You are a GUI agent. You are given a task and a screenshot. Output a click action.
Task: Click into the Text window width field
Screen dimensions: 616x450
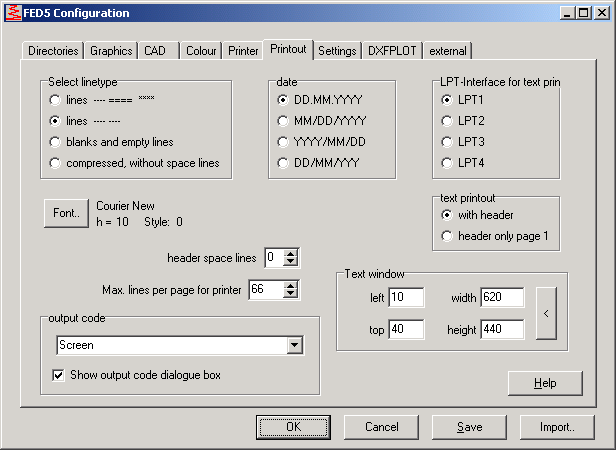pos(502,297)
